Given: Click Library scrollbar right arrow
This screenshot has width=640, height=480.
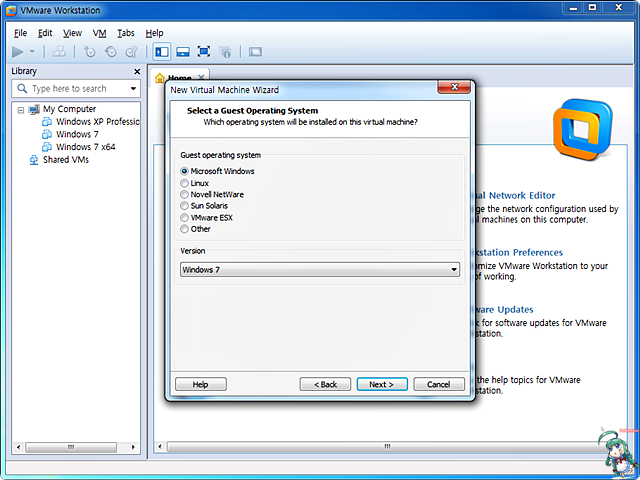Looking at the screenshot, I should (x=133, y=447).
